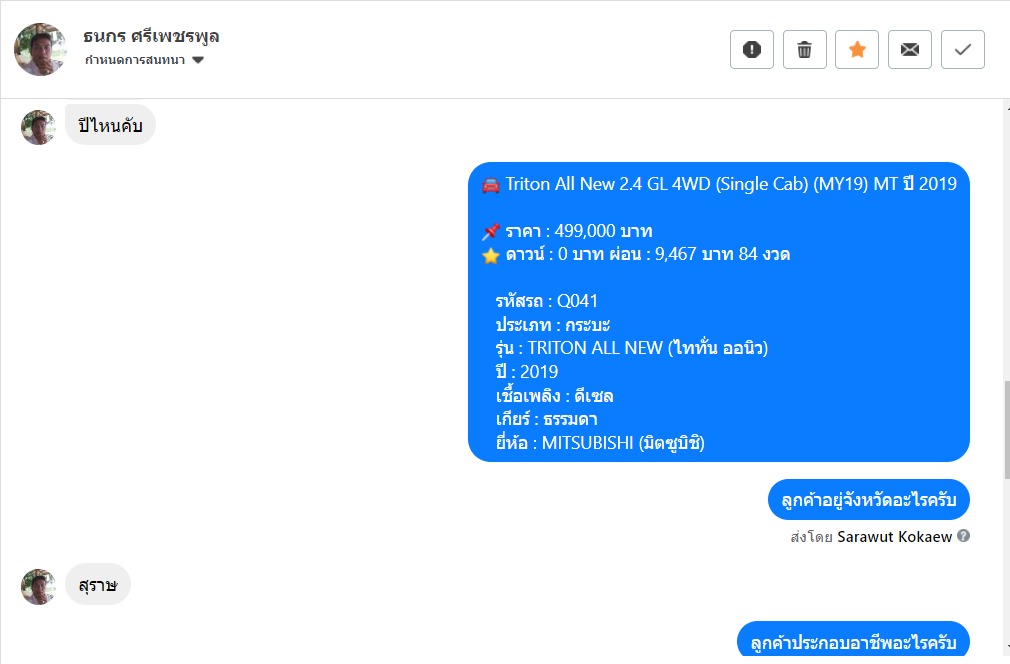The image size is (1010, 664).
Task: Click the ลูกค้าประกอบอาชีพอะไรครับ message bubble
Action: coord(852,641)
